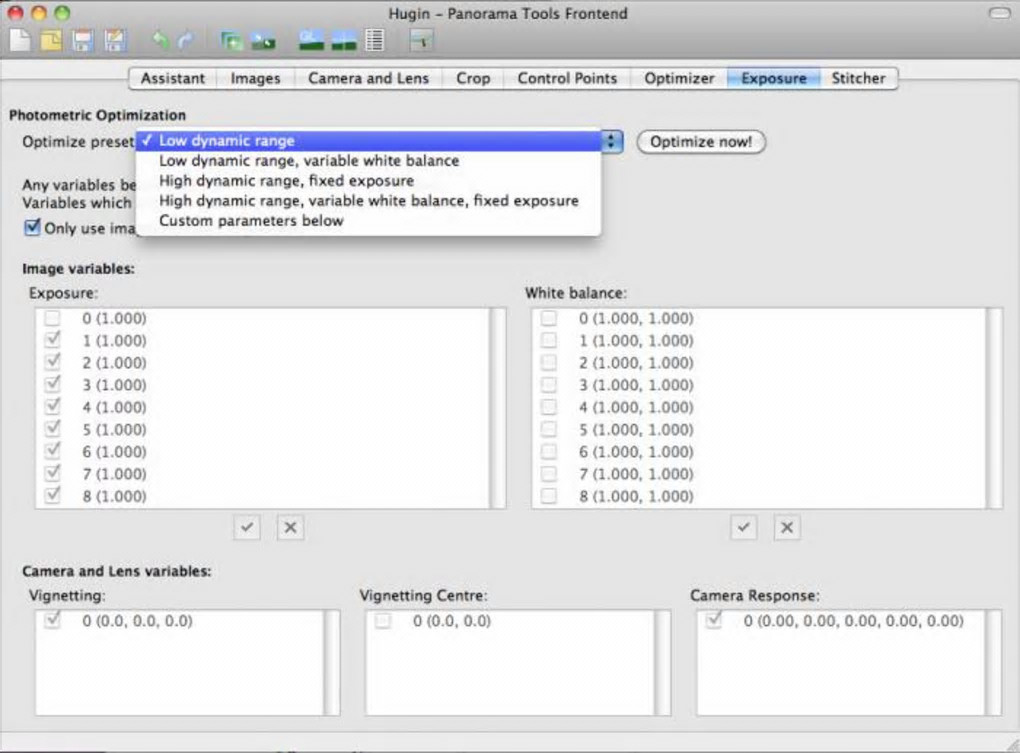
Task: Click the green Undo arrow
Action: 160,41
